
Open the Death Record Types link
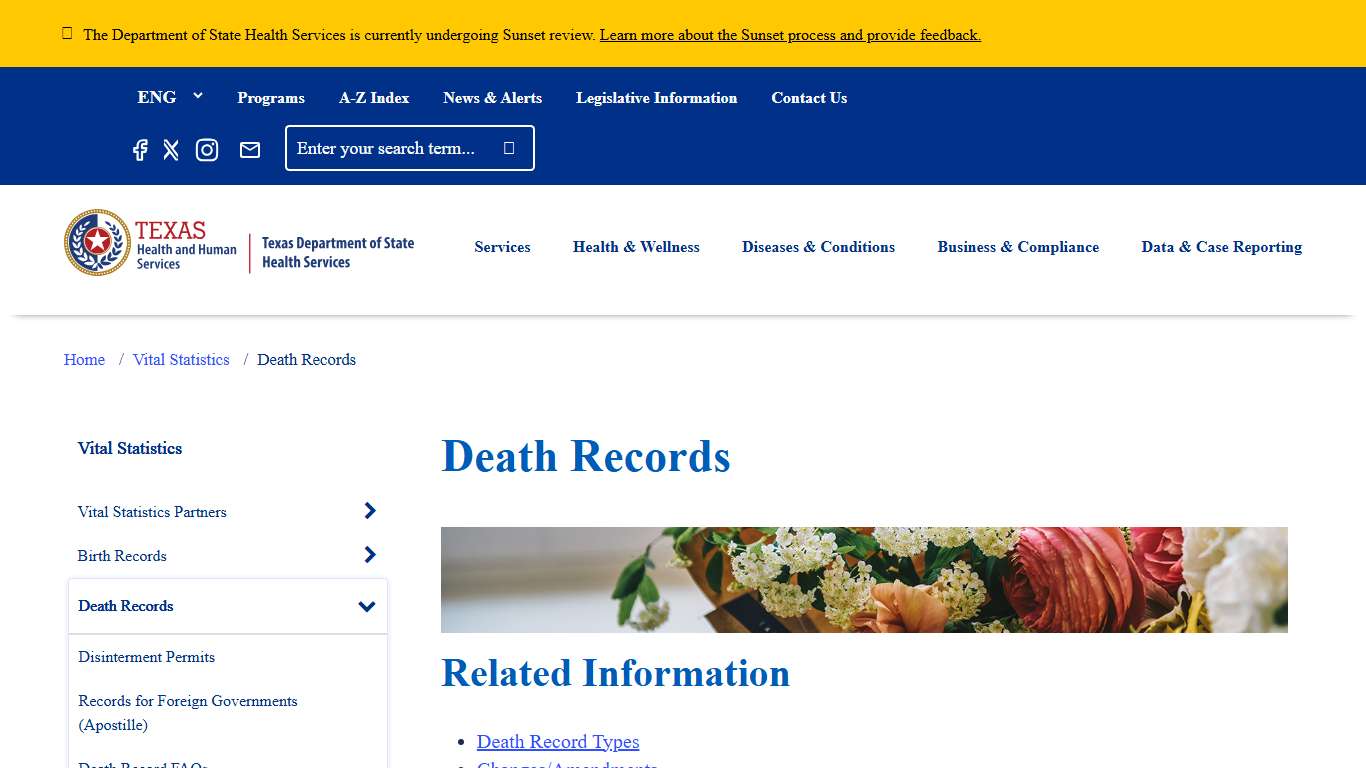click(558, 741)
